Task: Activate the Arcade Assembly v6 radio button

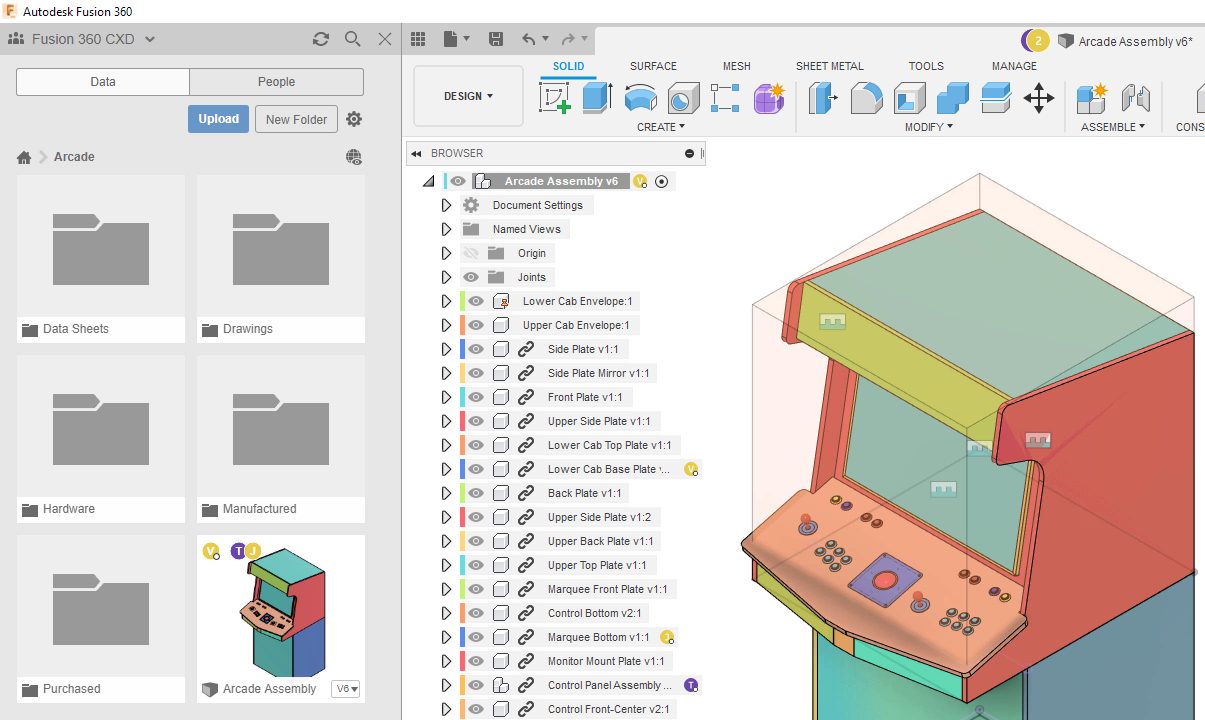Action: click(661, 181)
